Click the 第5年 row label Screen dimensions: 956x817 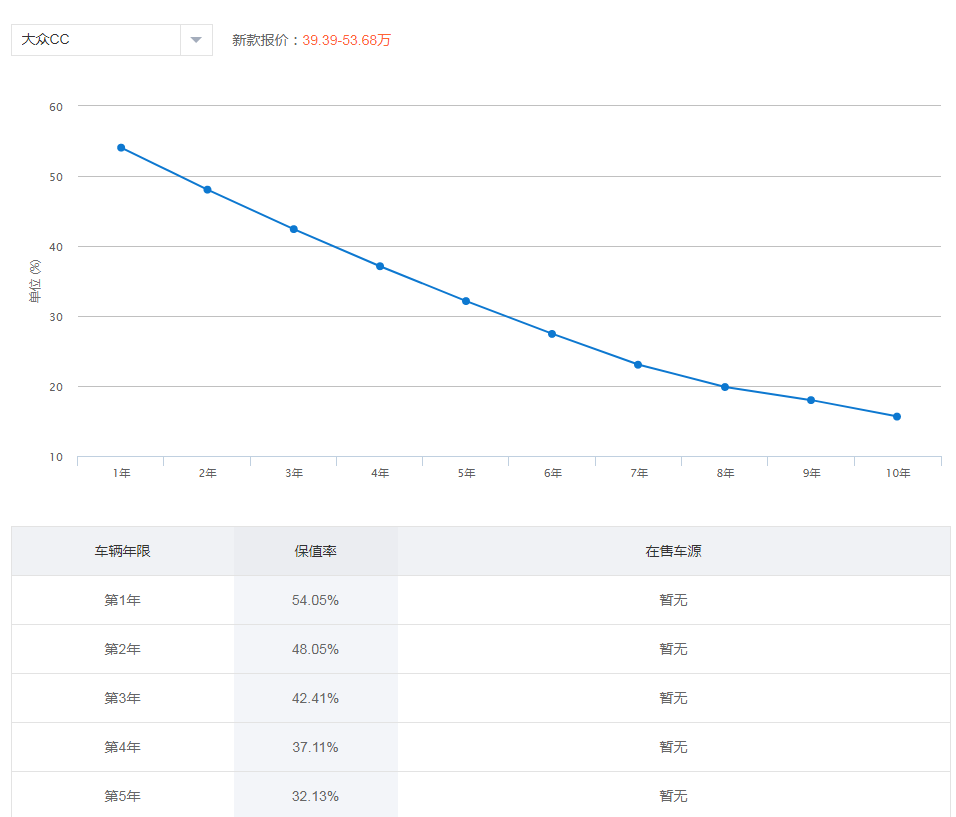click(x=123, y=796)
